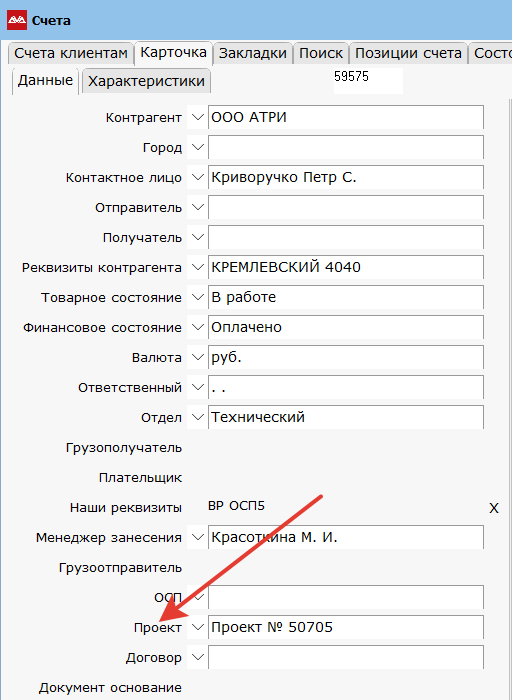Expand the Менеджер занесения dropdown
This screenshot has width=512, height=700.
point(197,537)
